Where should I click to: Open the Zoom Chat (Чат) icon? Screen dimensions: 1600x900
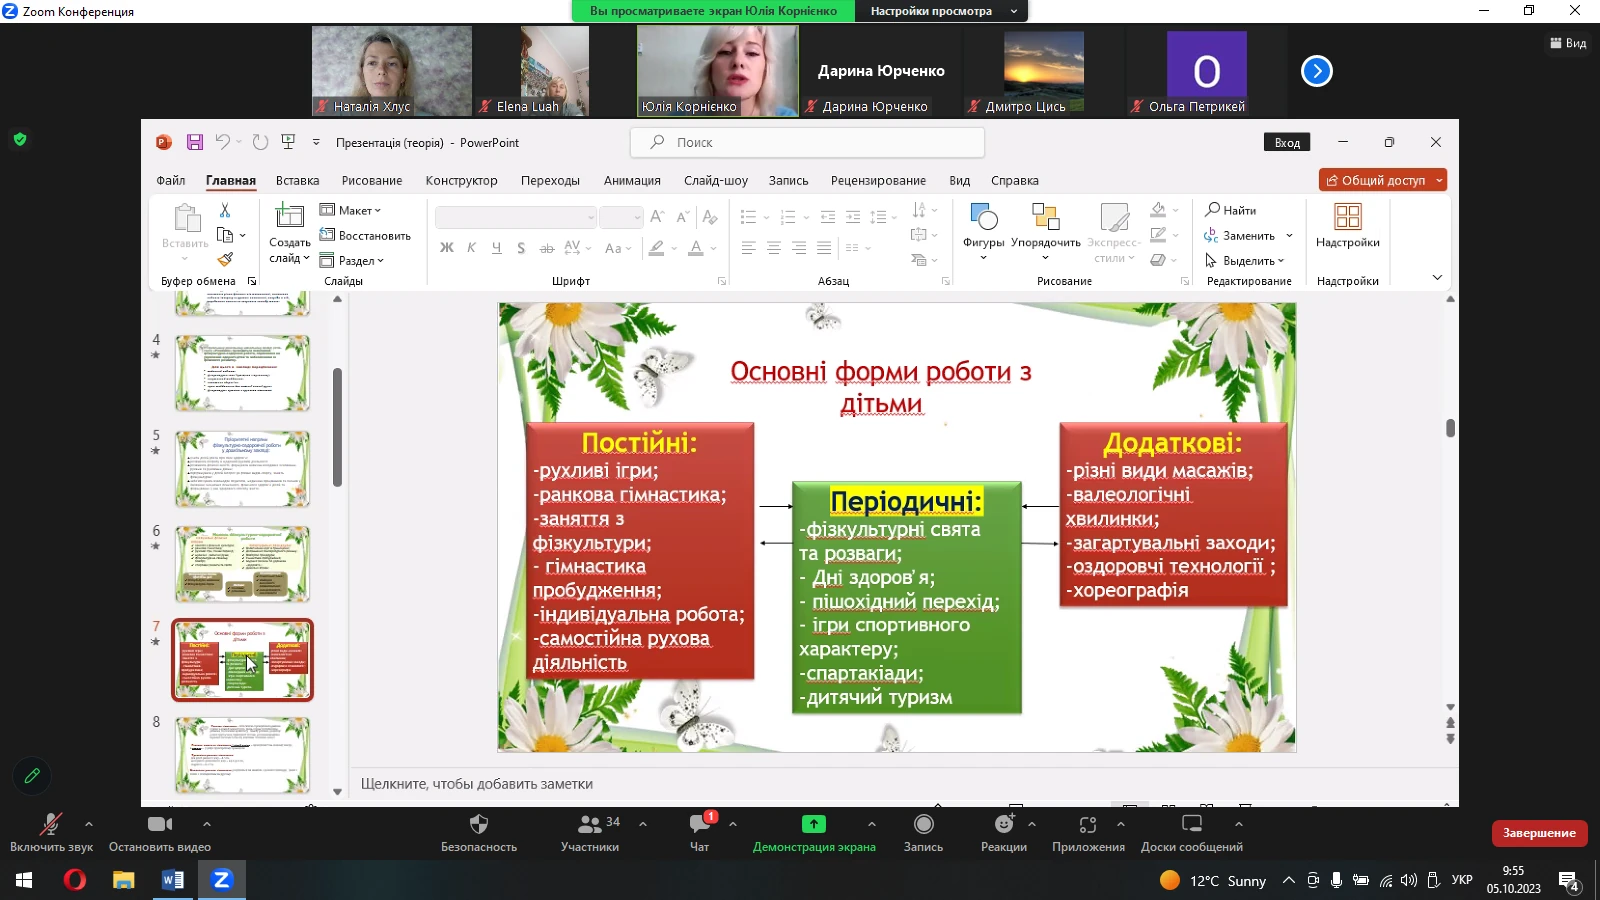[699, 824]
